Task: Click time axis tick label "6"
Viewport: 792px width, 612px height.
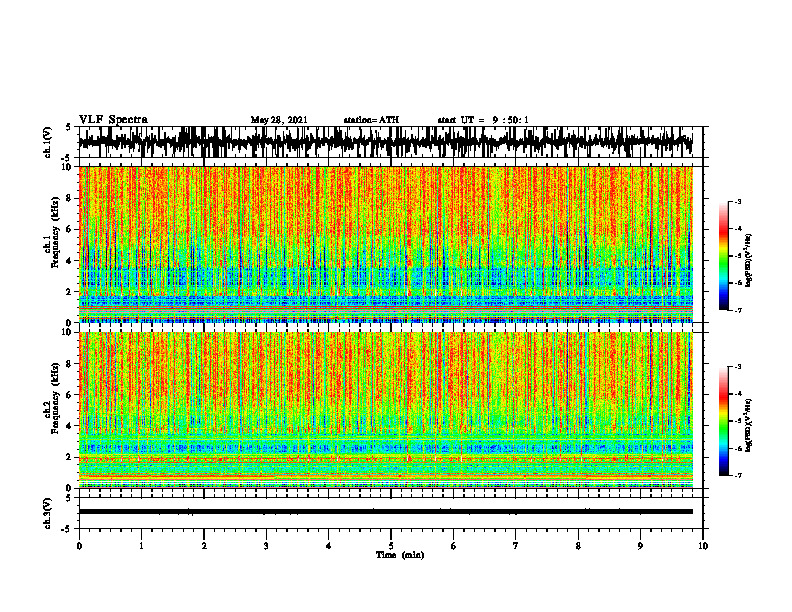Action: pyautogui.click(x=454, y=546)
